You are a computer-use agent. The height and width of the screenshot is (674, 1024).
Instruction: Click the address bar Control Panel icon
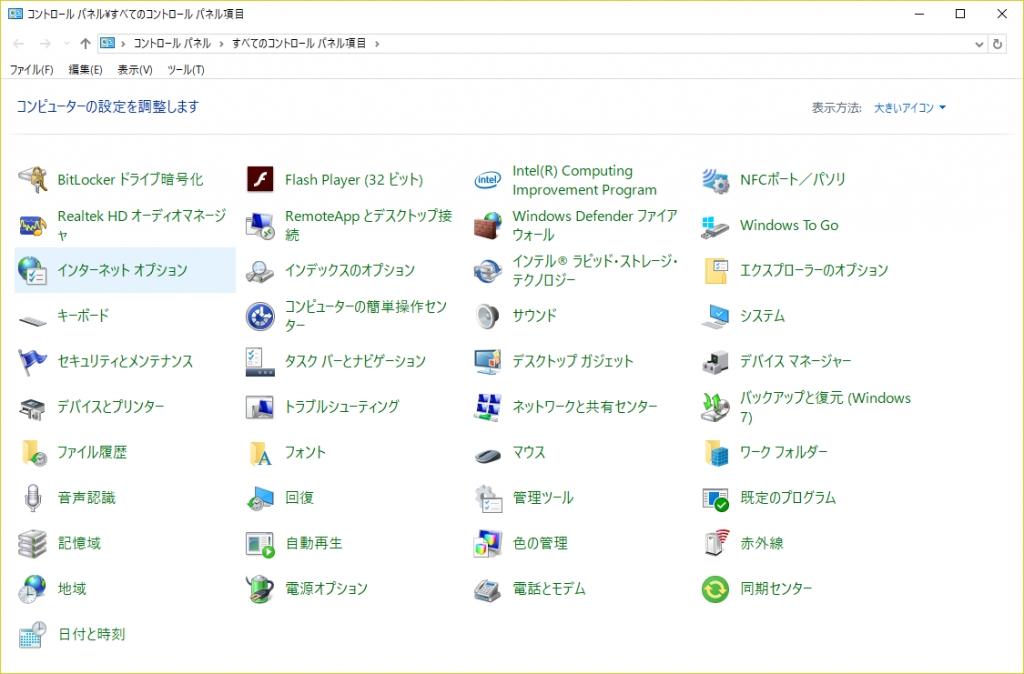(x=108, y=44)
